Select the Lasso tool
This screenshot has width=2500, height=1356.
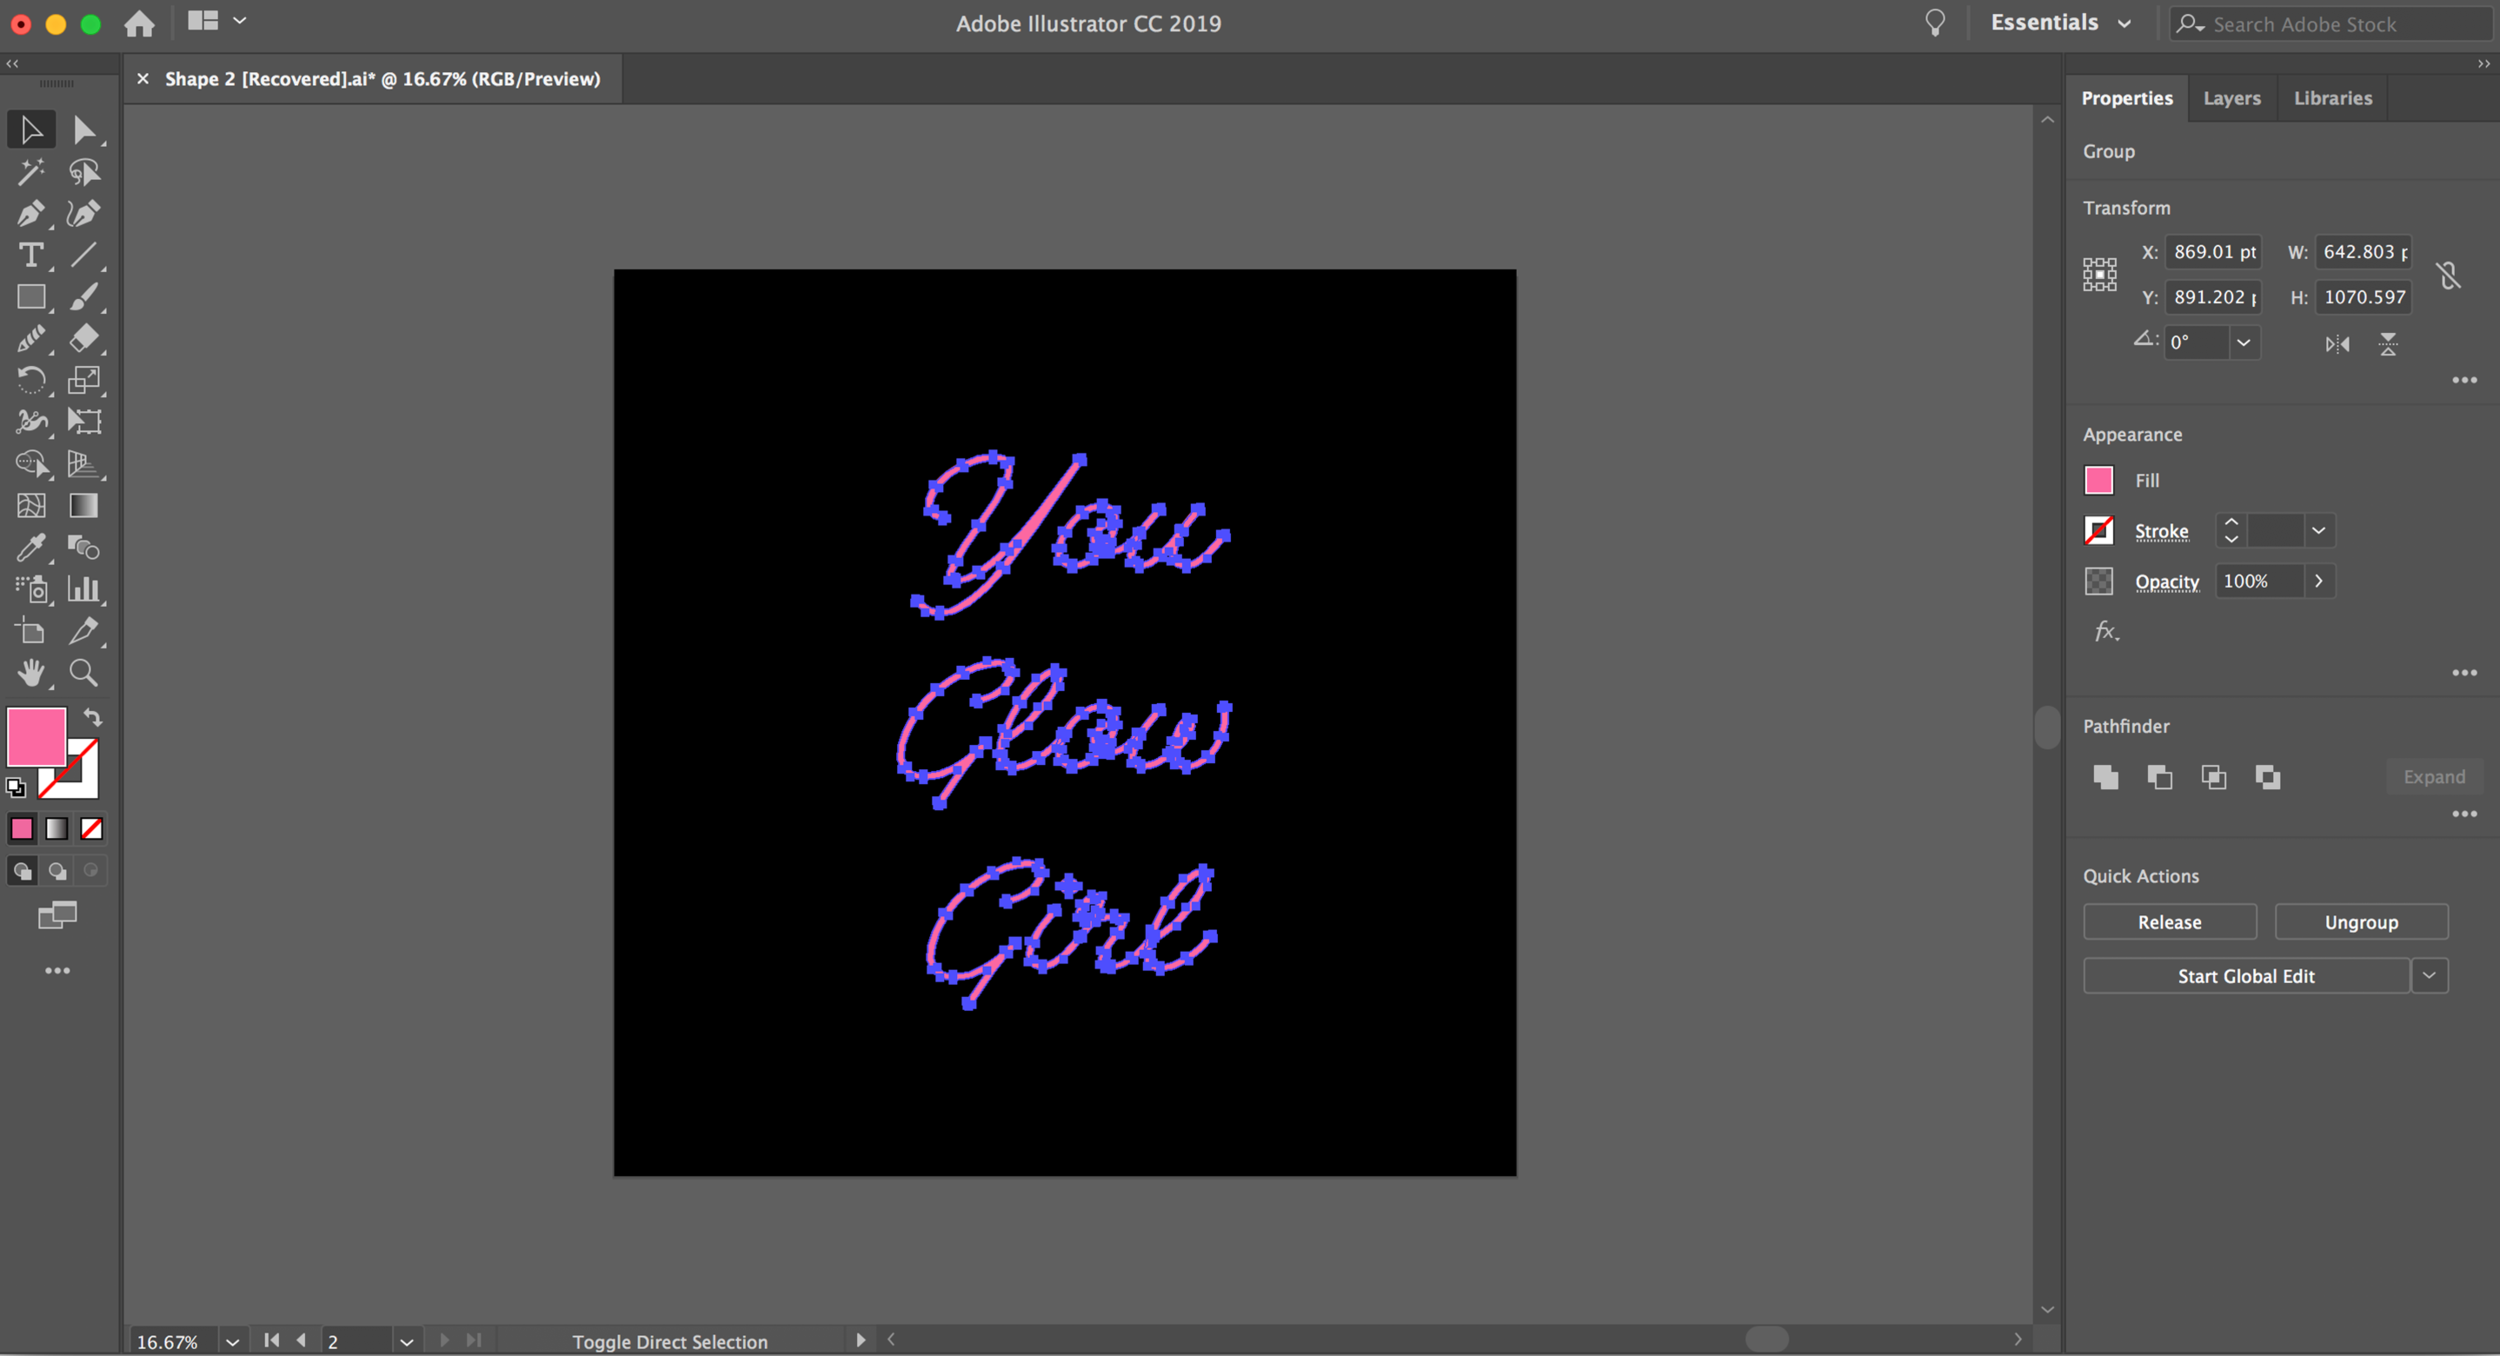[84, 172]
